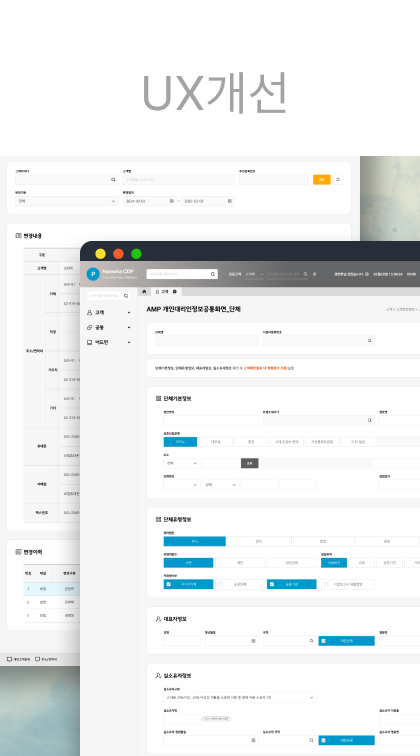This screenshot has height=756, width=420.
Task: Click the header search input field
Action: click(x=182, y=274)
